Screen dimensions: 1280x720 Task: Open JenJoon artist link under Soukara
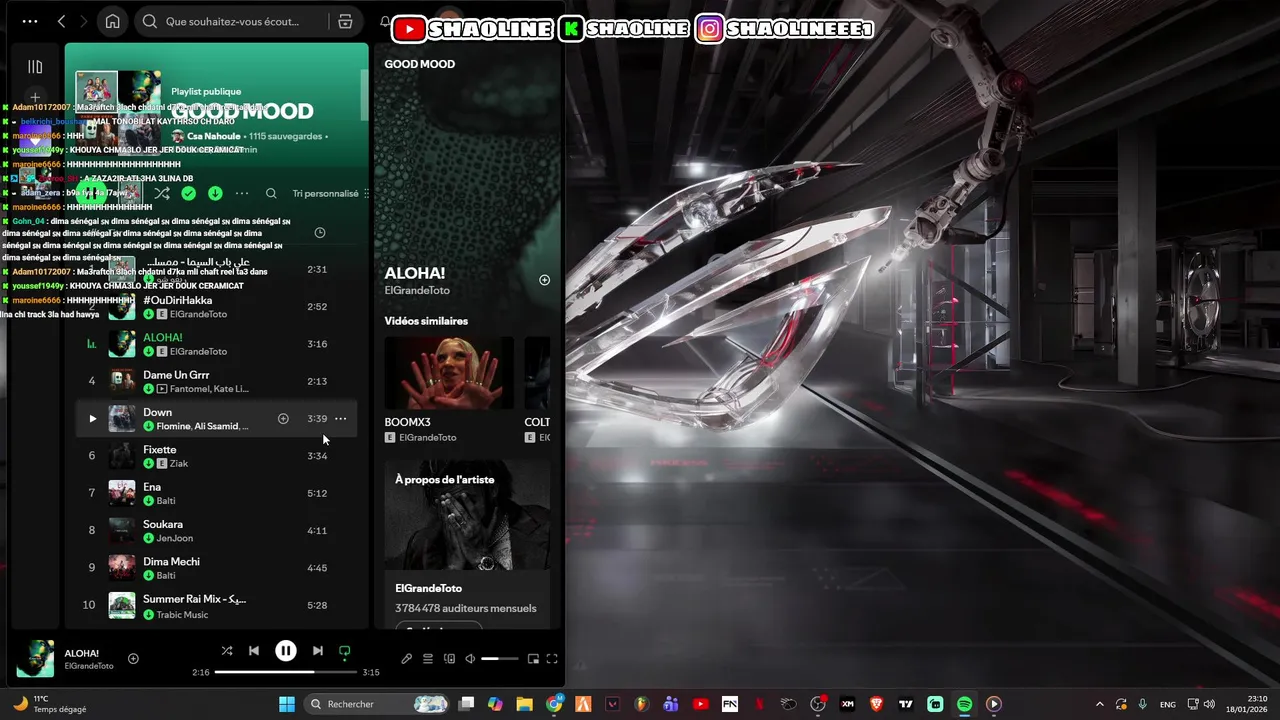click(175, 538)
